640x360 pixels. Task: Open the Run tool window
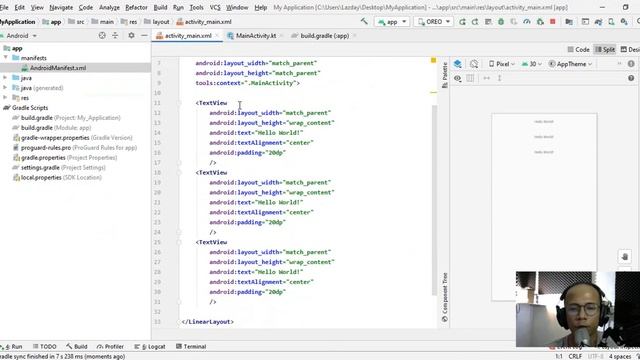click(11, 346)
